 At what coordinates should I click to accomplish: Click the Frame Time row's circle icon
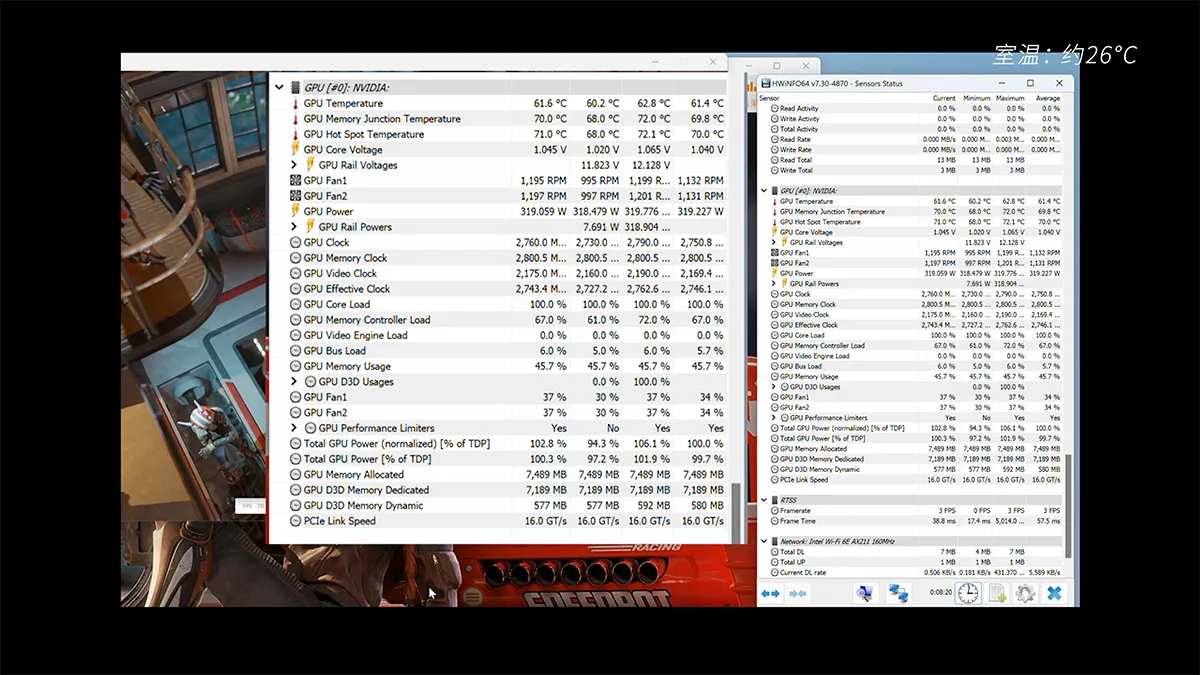(x=774, y=521)
